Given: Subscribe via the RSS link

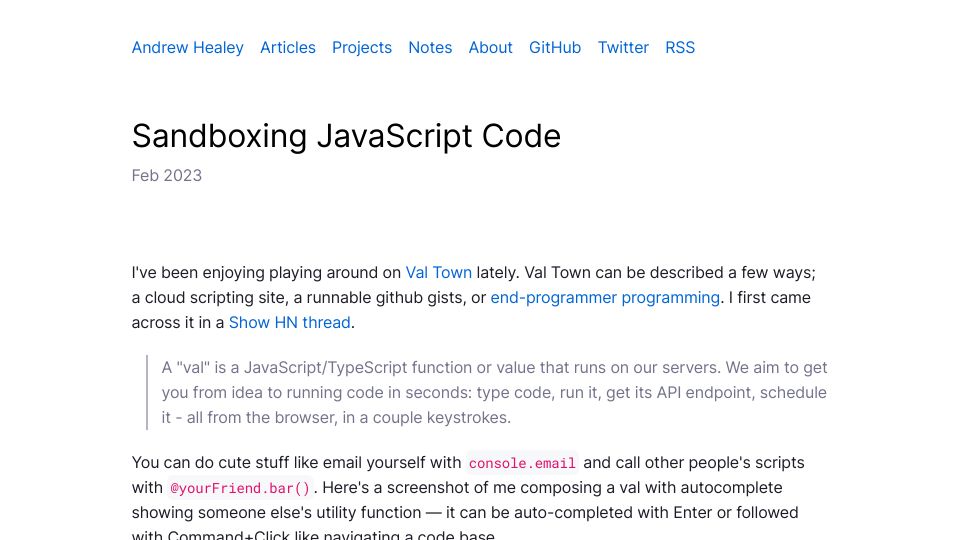Looking at the screenshot, I should click(x=680, y=47).
